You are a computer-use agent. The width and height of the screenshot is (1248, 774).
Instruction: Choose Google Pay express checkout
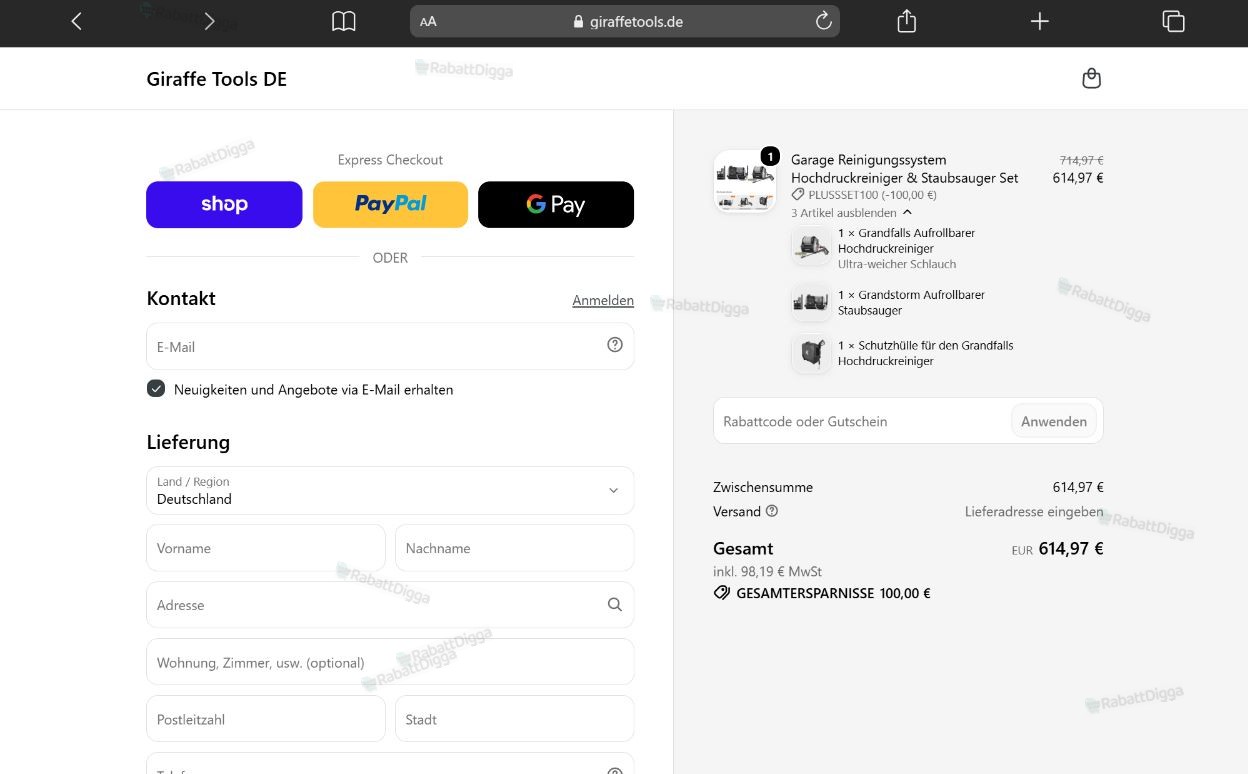(x=556, y=204)
